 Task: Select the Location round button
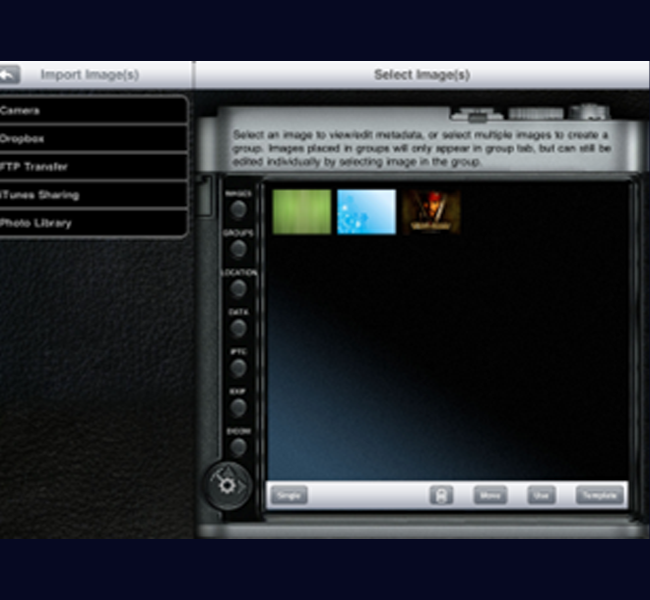pos(238,288)
